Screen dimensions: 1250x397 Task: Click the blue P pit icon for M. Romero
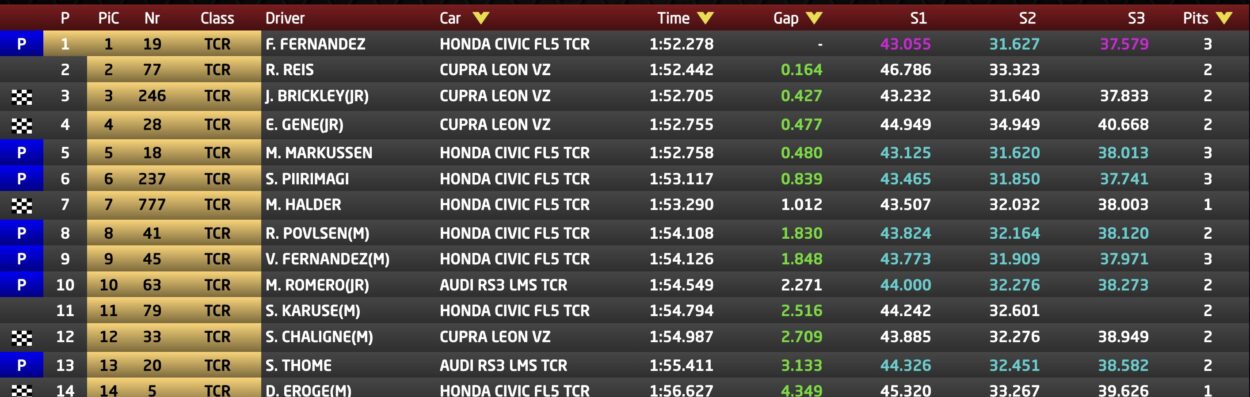click(x=21, y=285)
